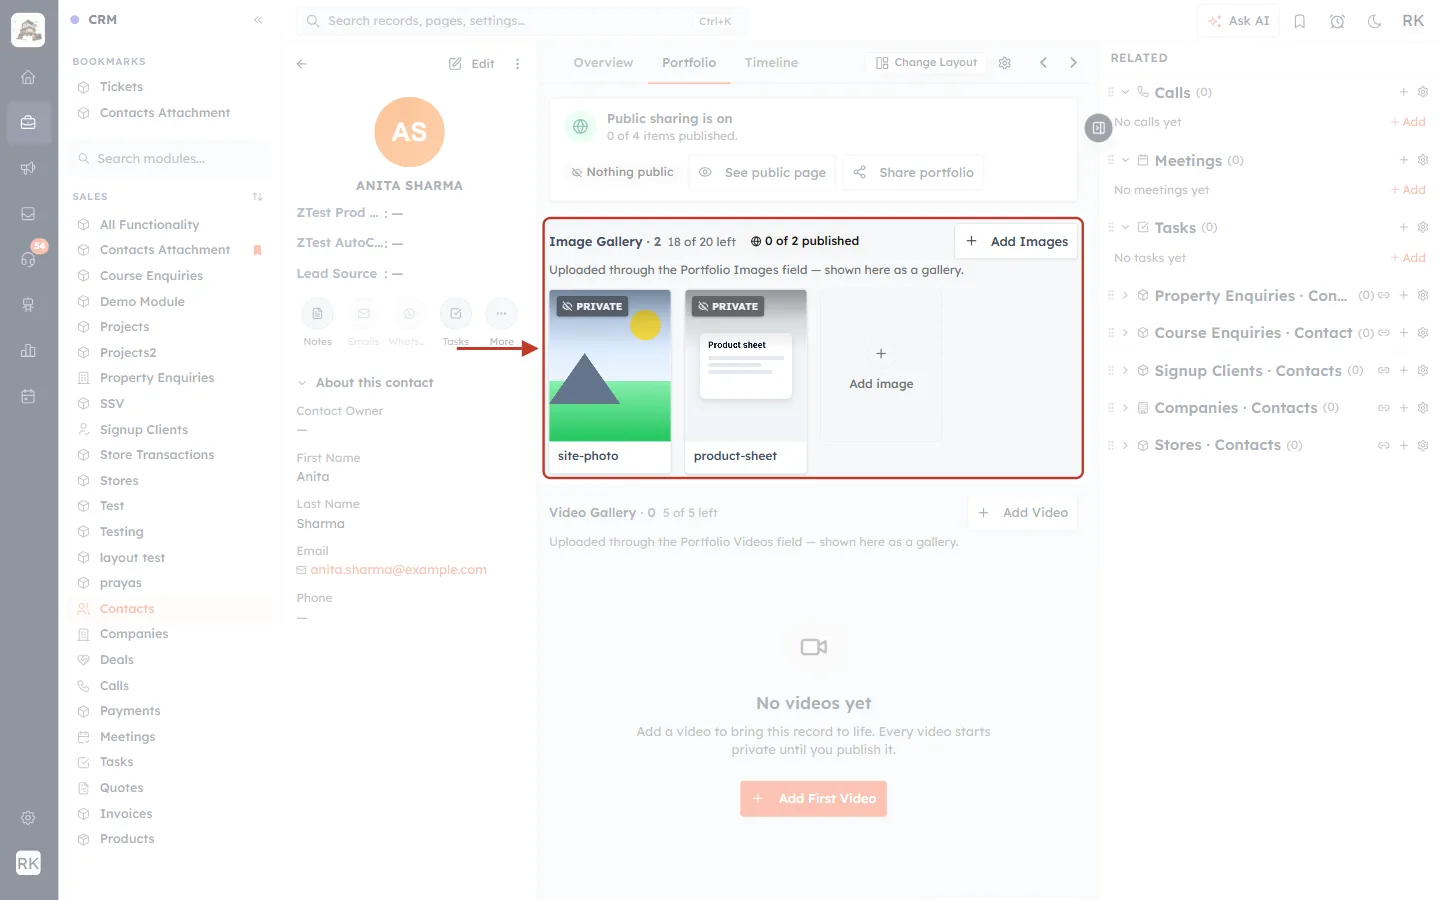Open the Ask AI assistant

pyautogui.click(x=1238, y=21)
